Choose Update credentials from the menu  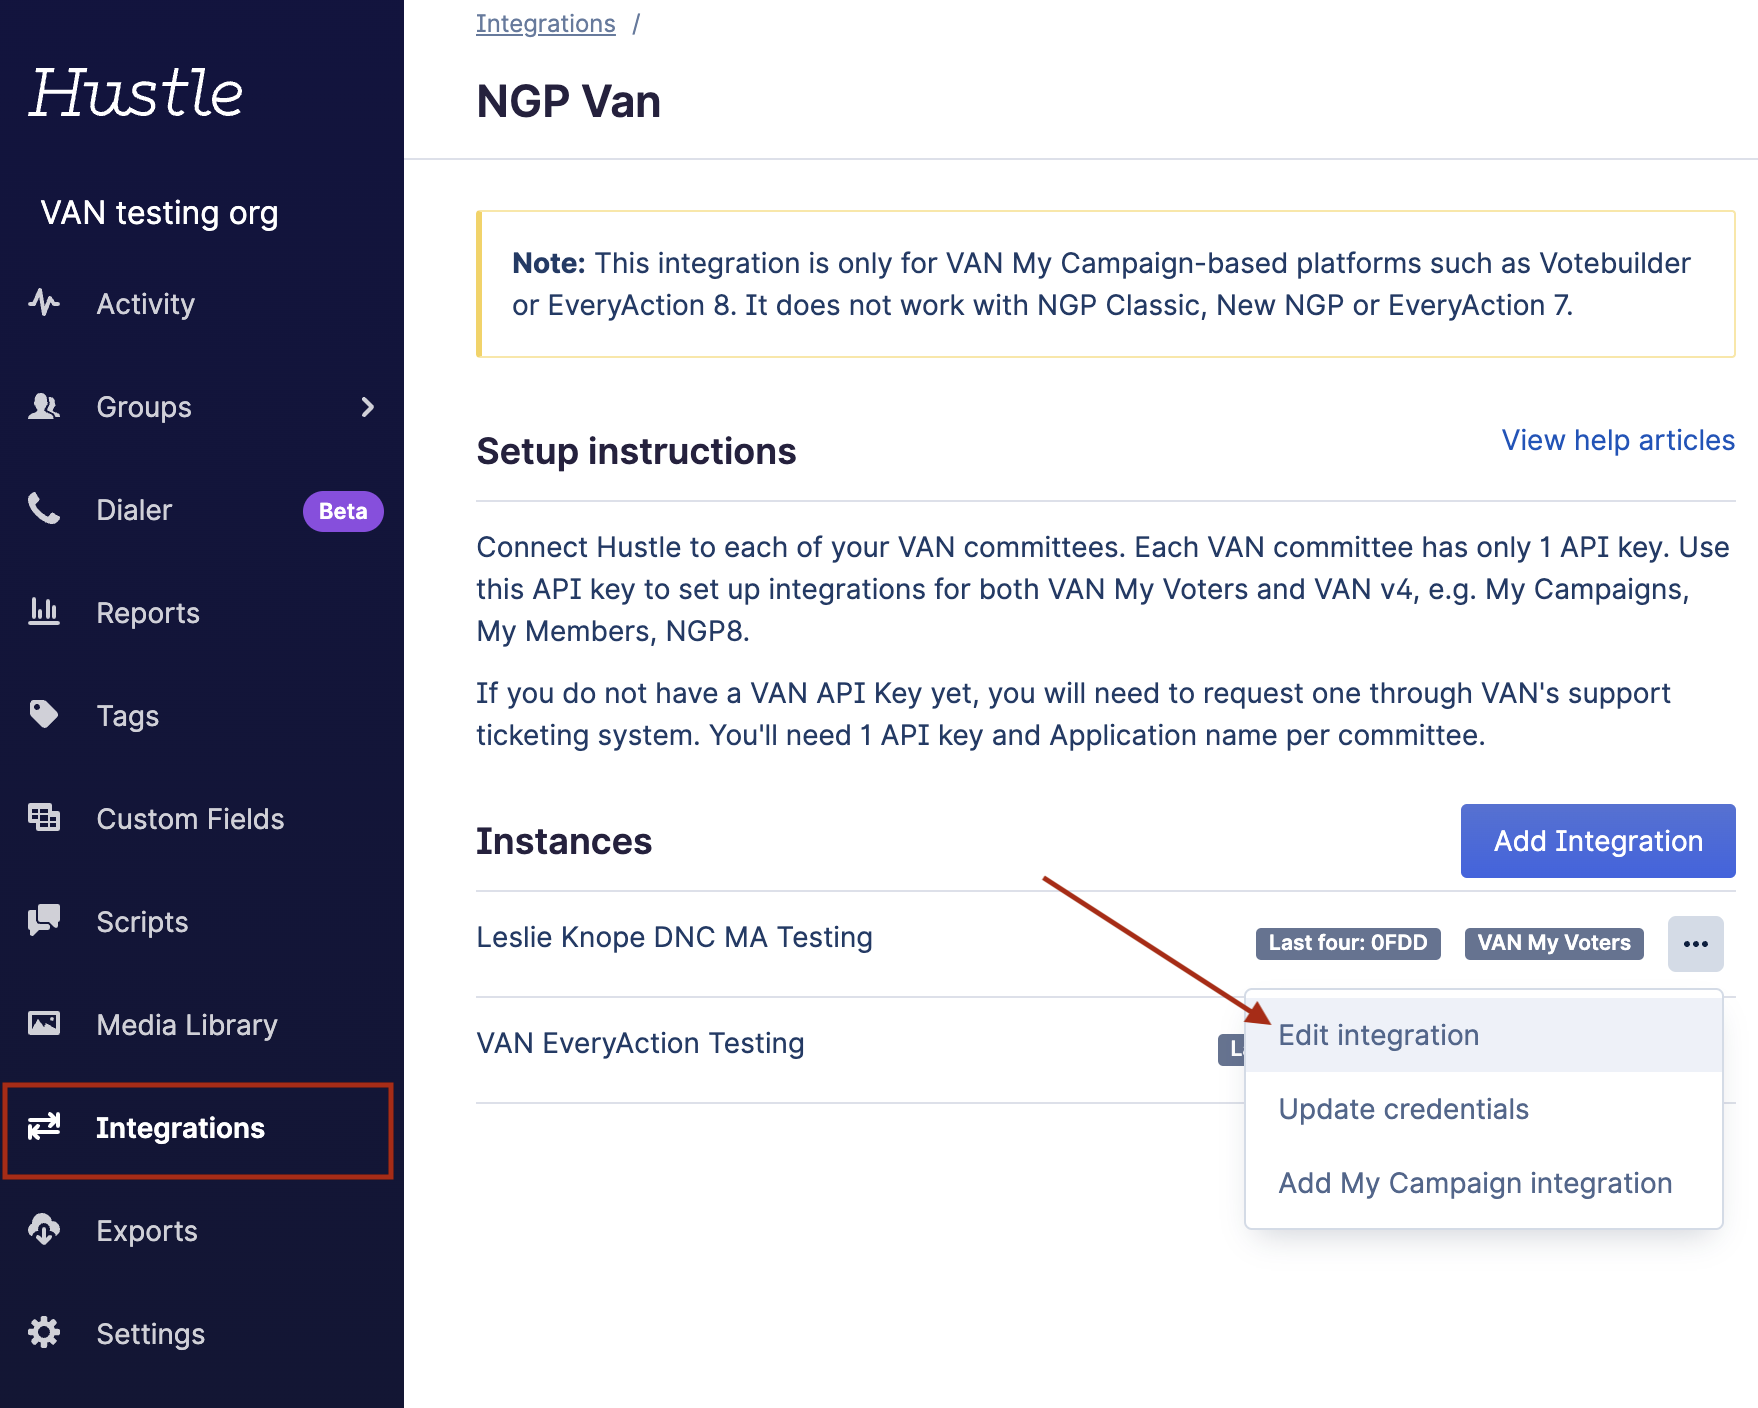(1484, 1109)
